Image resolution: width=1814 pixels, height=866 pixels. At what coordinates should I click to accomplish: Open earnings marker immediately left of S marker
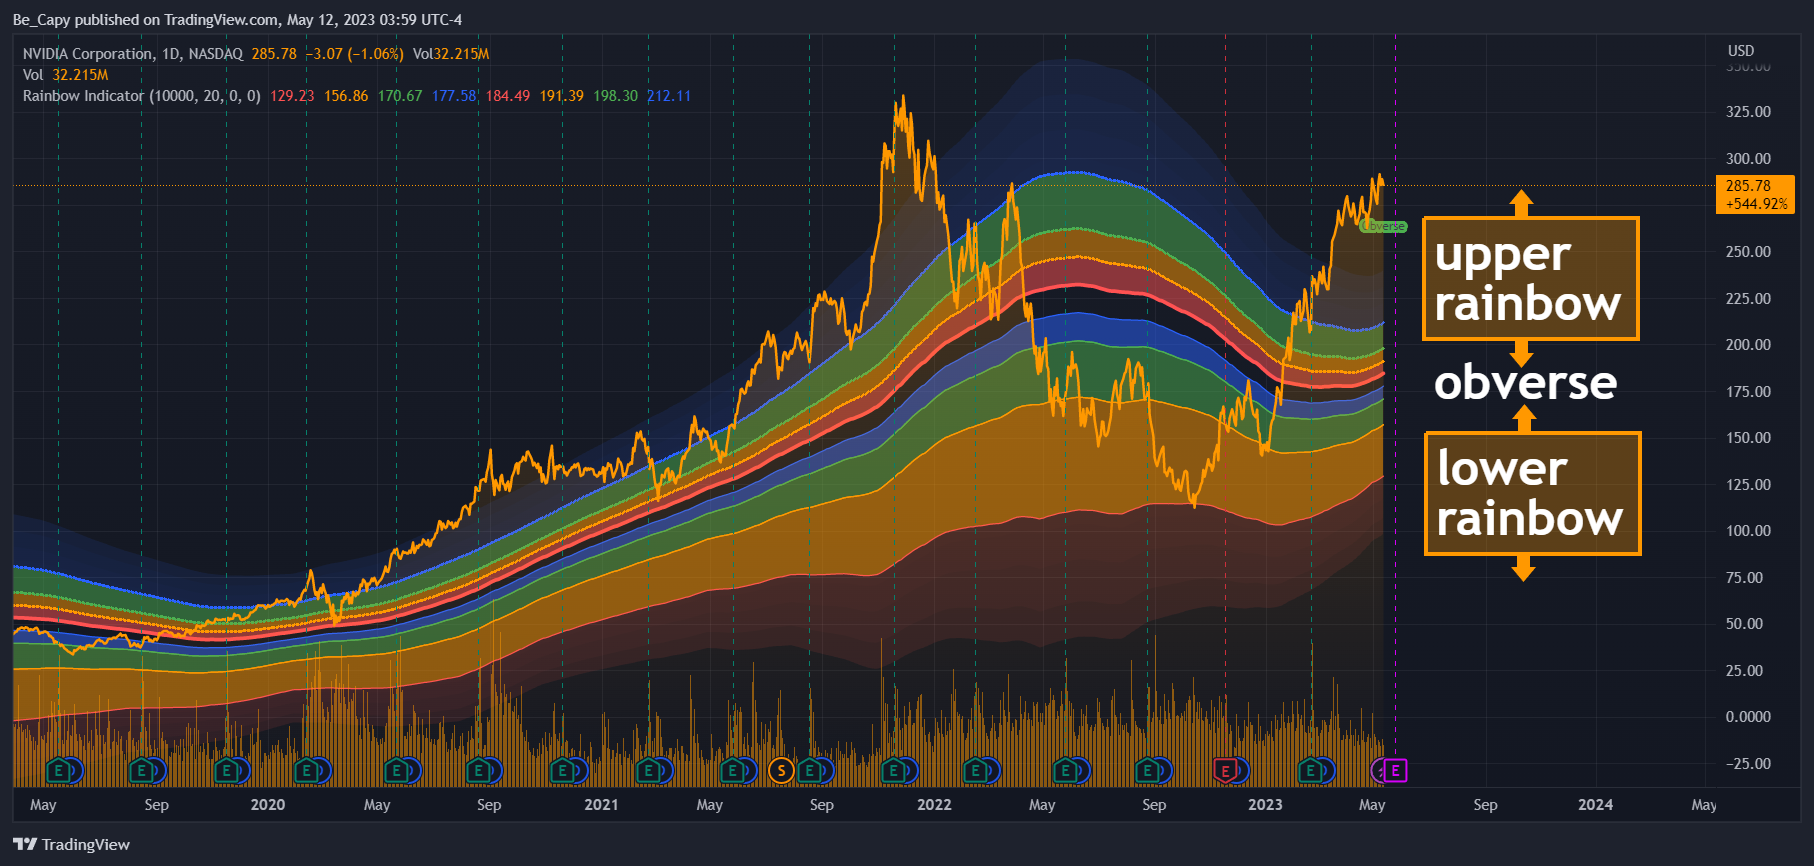[734, 771]
